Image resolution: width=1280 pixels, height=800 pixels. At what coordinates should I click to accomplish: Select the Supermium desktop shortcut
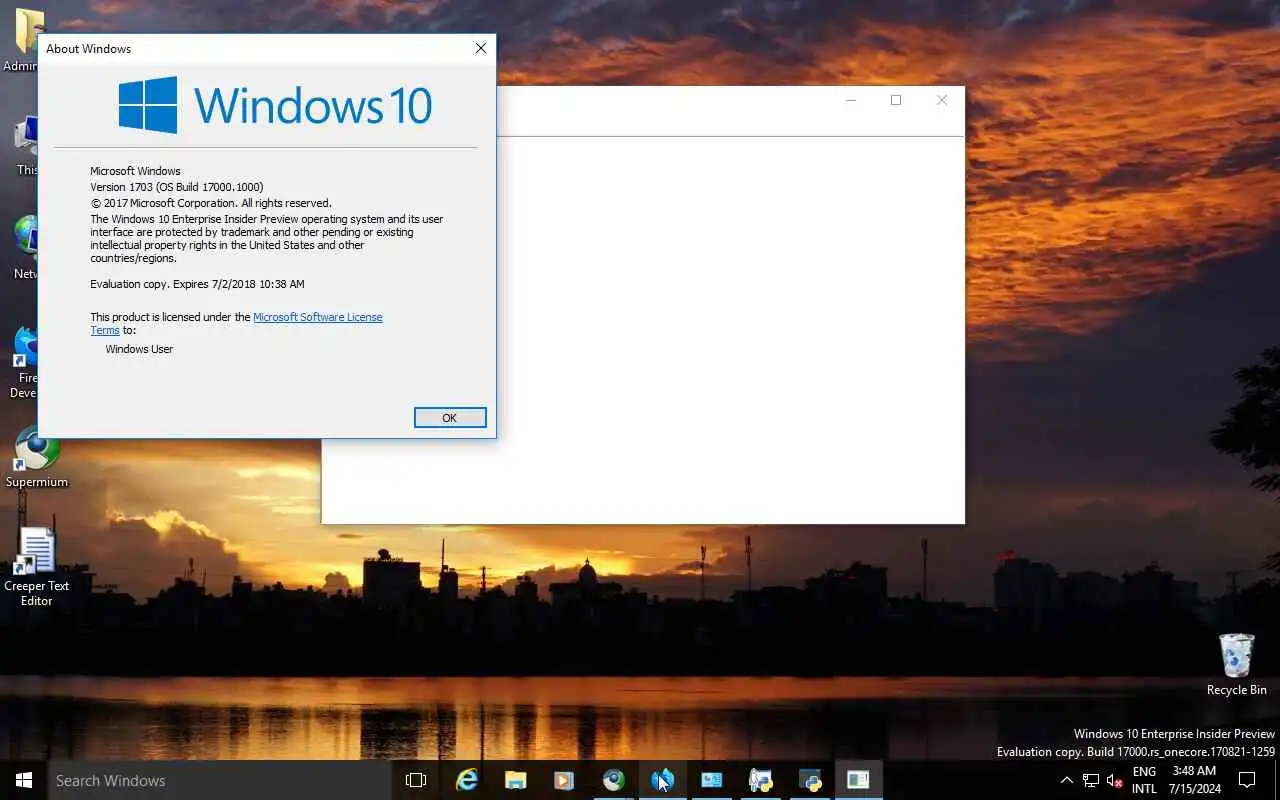coord(37,458)
